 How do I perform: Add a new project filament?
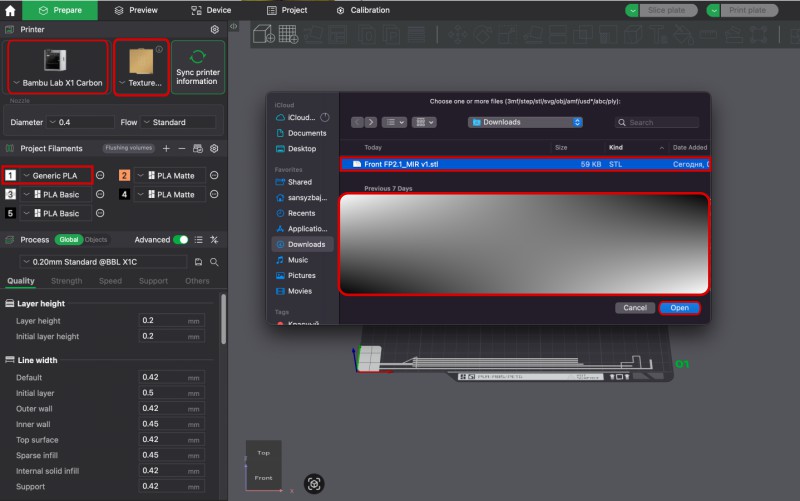click(x=166, y=148)
